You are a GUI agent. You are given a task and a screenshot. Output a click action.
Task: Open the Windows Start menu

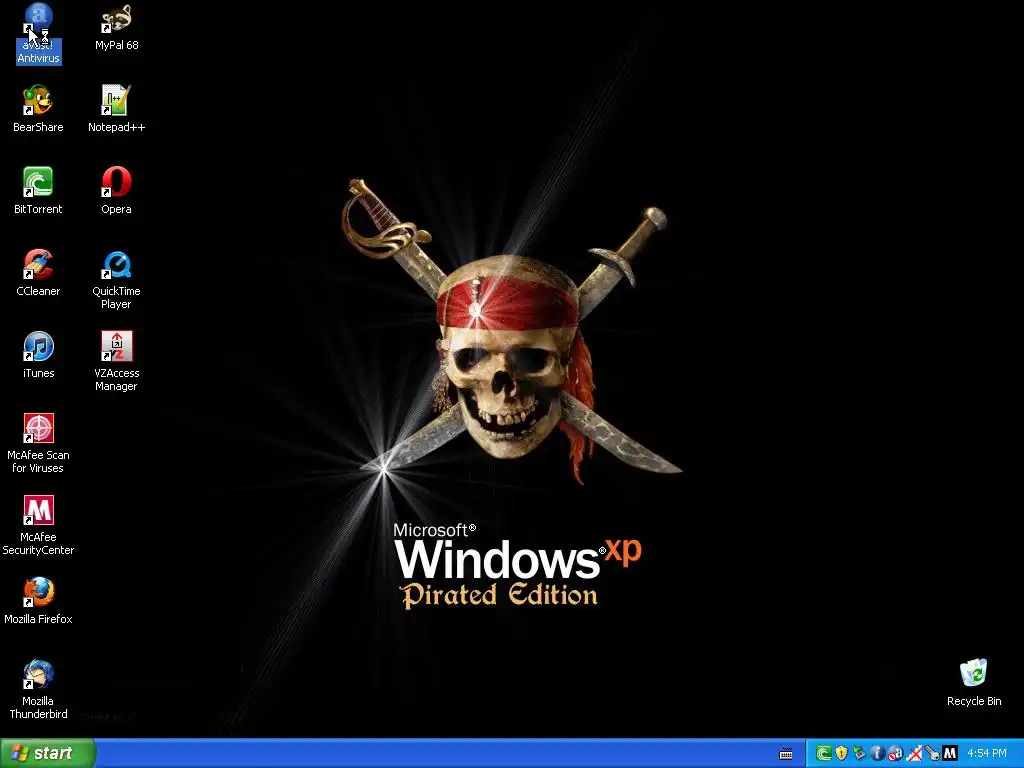point(48,753)
